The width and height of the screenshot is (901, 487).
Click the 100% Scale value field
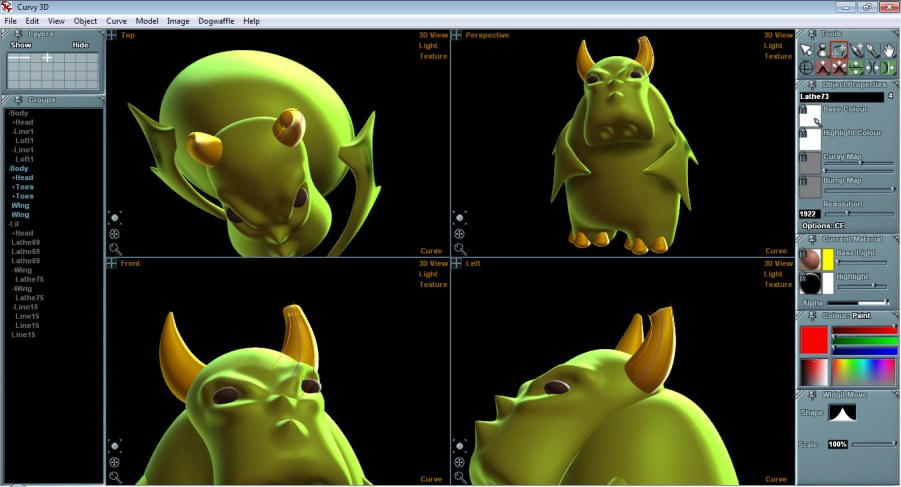(838, 444)
